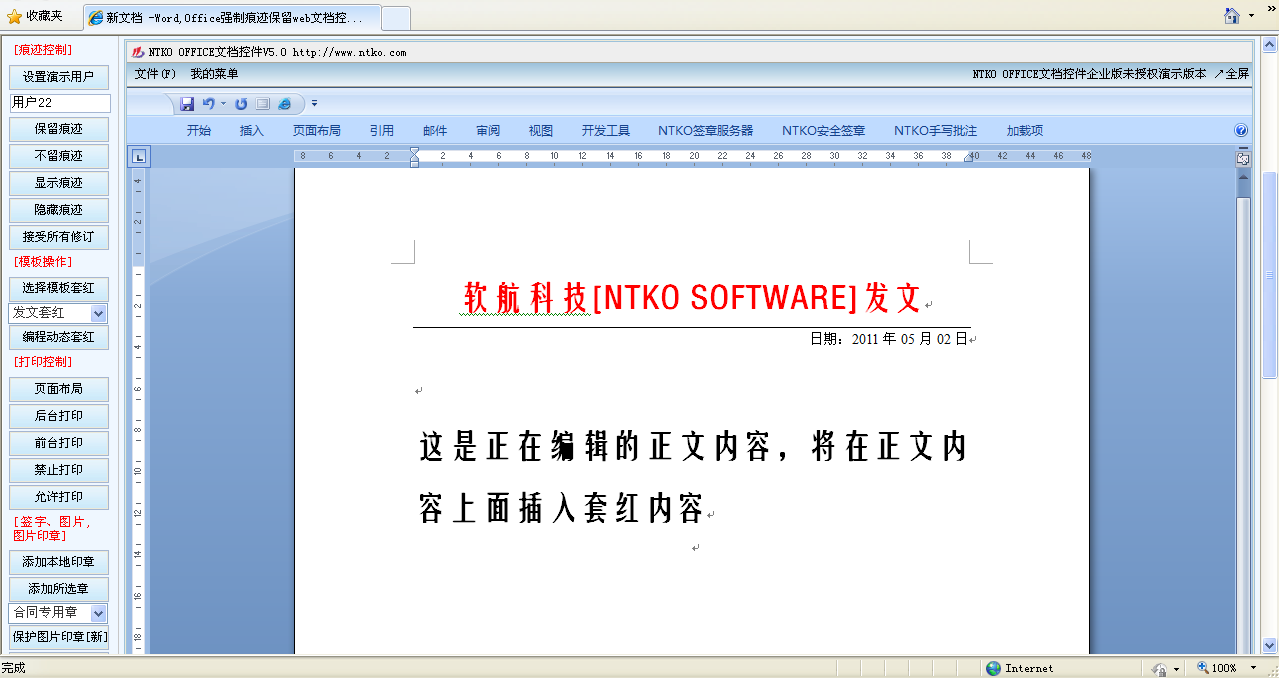Click the 后台打印 button

[59, 416]
